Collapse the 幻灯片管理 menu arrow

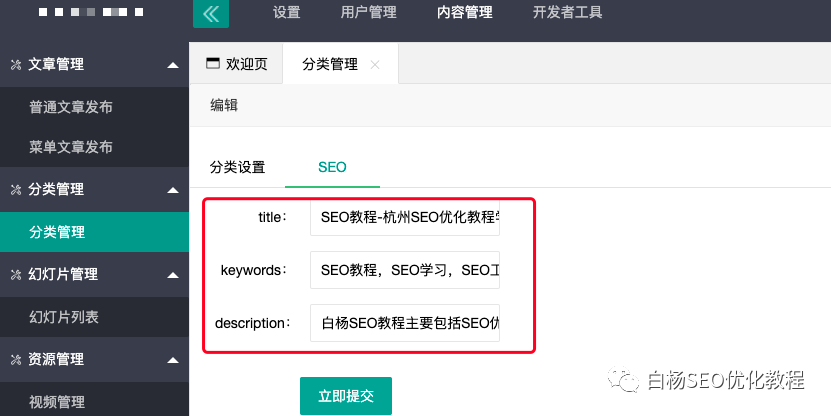[172, 274]
